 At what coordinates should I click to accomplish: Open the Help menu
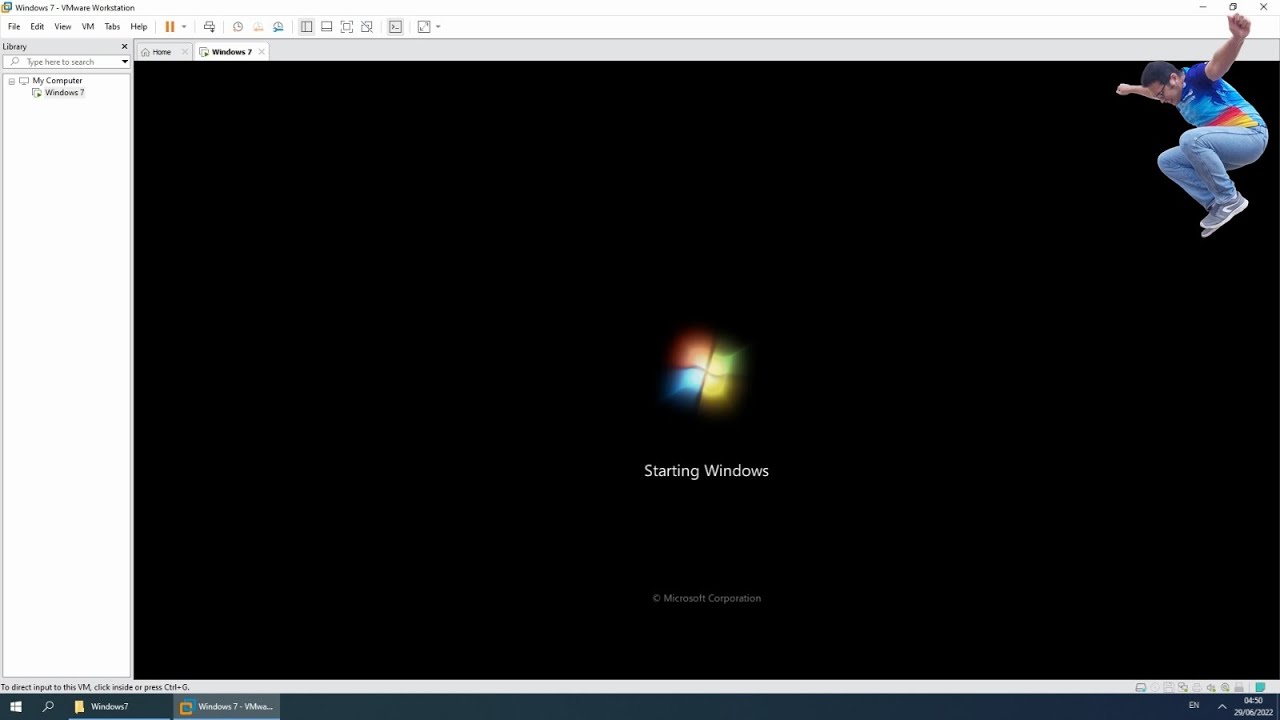[x=139, y=27]
